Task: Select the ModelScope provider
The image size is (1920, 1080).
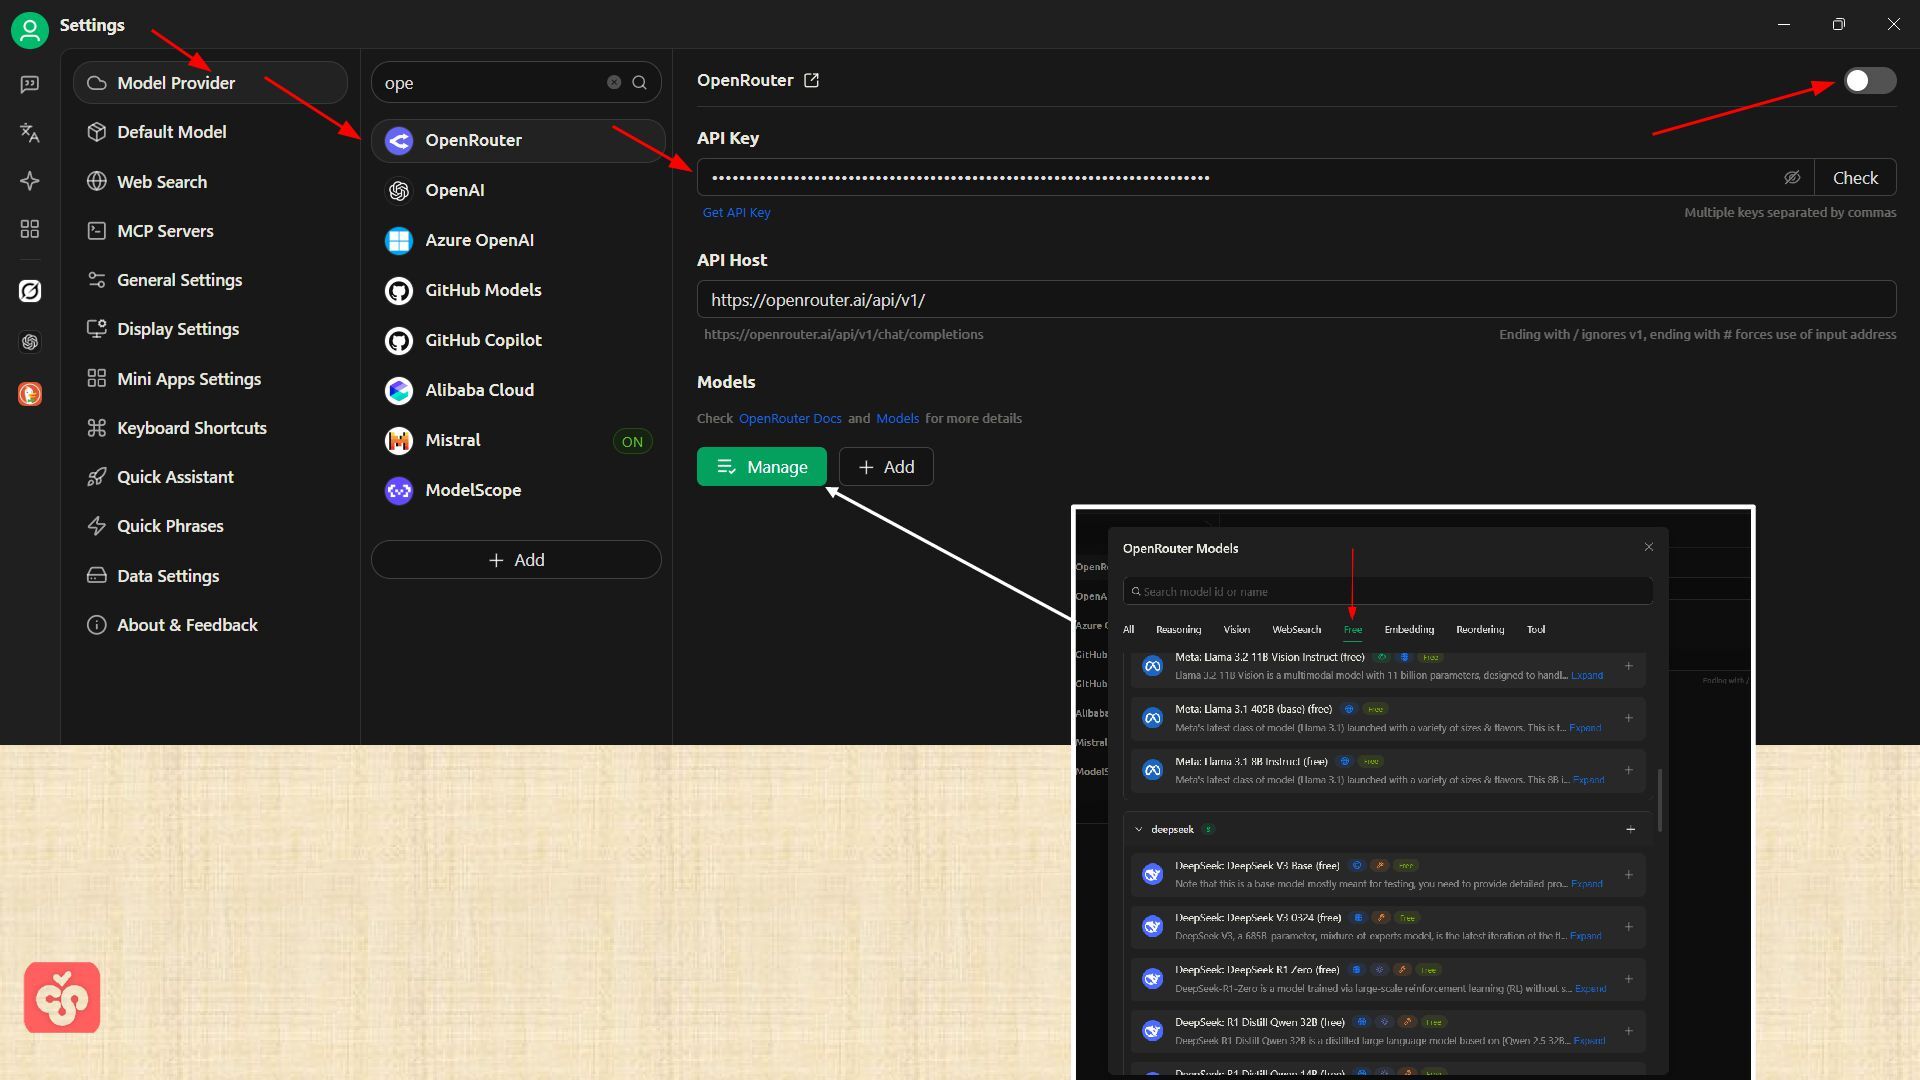Action: tap(517, 490)
